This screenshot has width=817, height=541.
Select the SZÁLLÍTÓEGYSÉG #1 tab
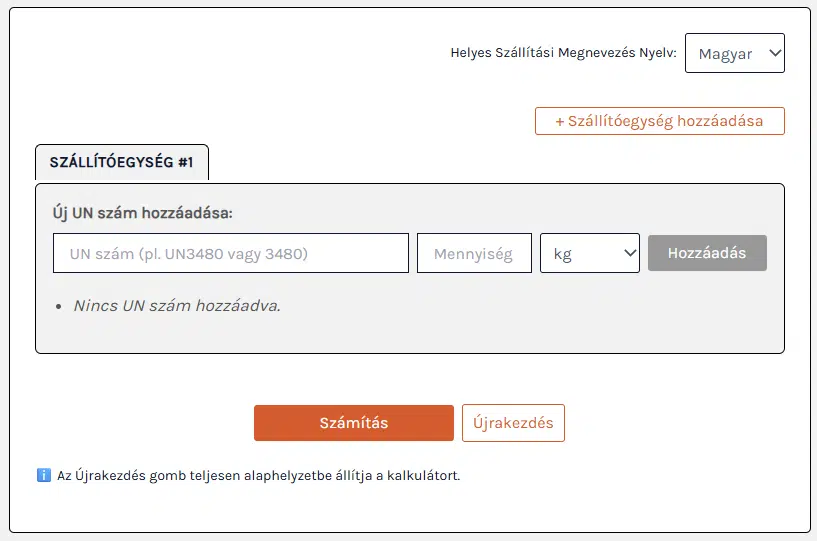pyautogui.click(x=121, y=162)
